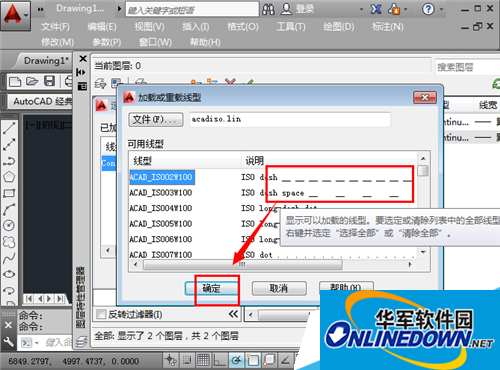Open the 格式(O) menu

coord(243,27)
